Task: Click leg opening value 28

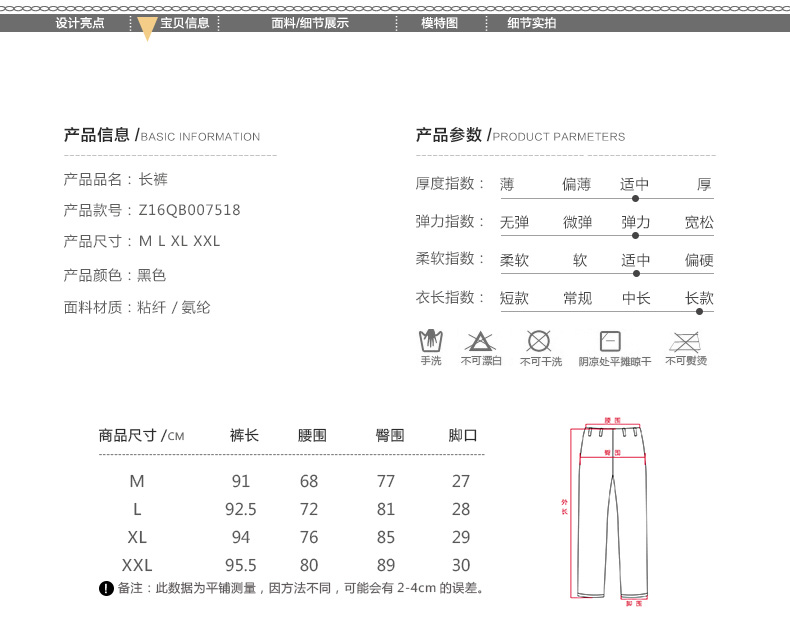Action: point(461,510)
